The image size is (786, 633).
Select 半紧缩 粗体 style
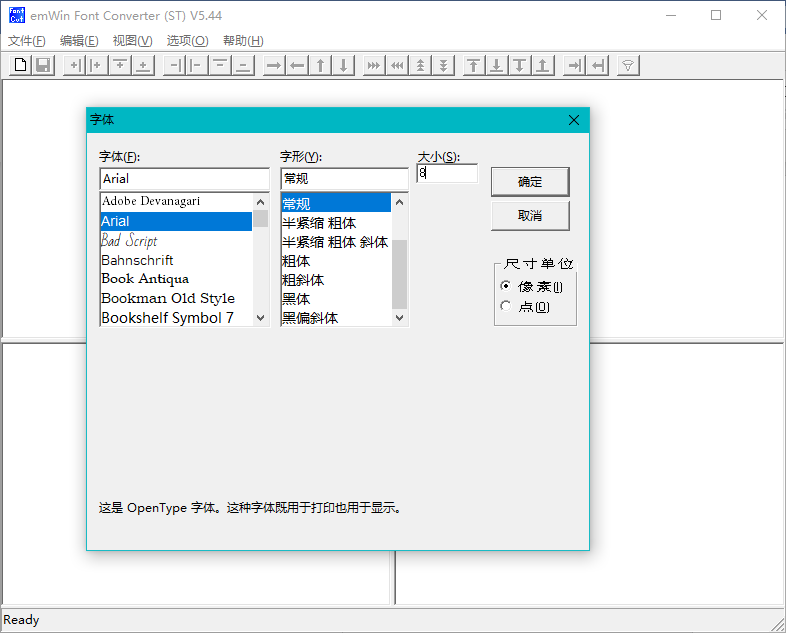coord(336,223)
